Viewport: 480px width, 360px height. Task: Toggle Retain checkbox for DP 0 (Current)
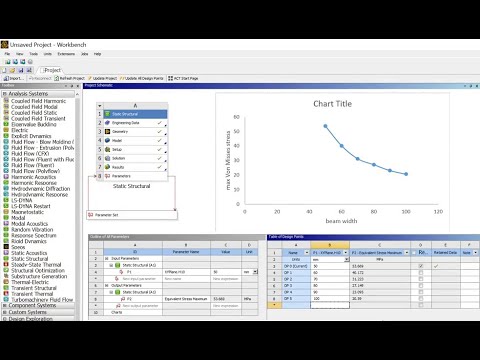421,266
